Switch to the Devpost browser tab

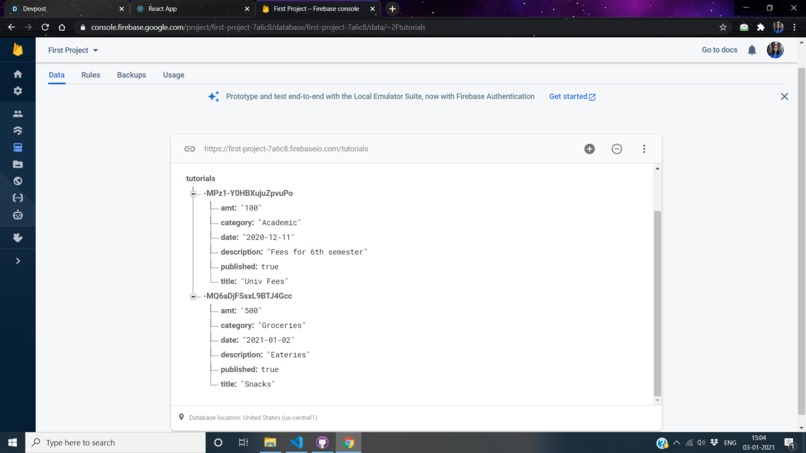[x=67, y=9]
